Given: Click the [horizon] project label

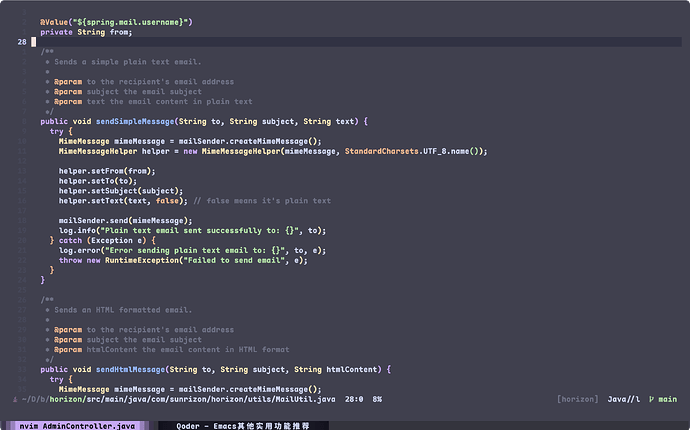Looking at the screenshot, I should point(577,399).
